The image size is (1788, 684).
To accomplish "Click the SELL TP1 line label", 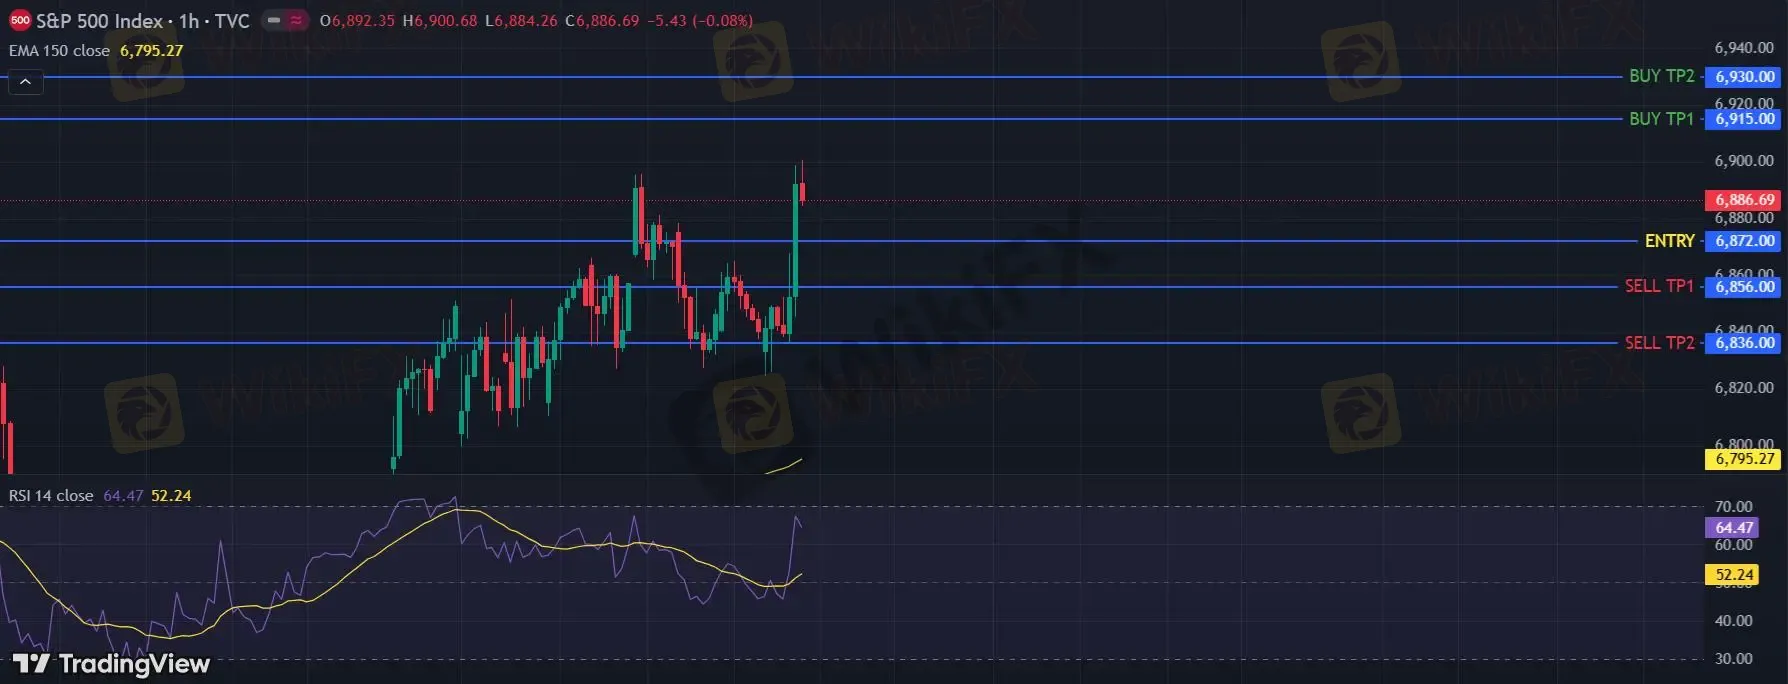I will click(x=1660, y=286).
